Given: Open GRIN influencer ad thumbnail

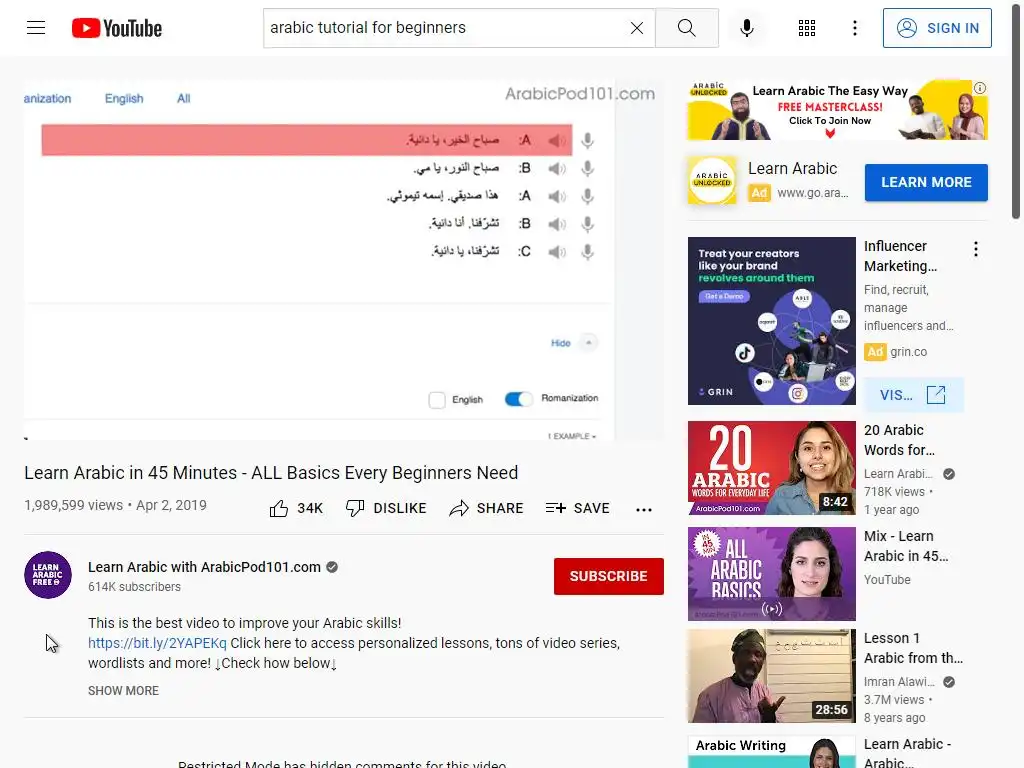Looking at the screenshot, I should pyautogui.click(x=771, y=321).
